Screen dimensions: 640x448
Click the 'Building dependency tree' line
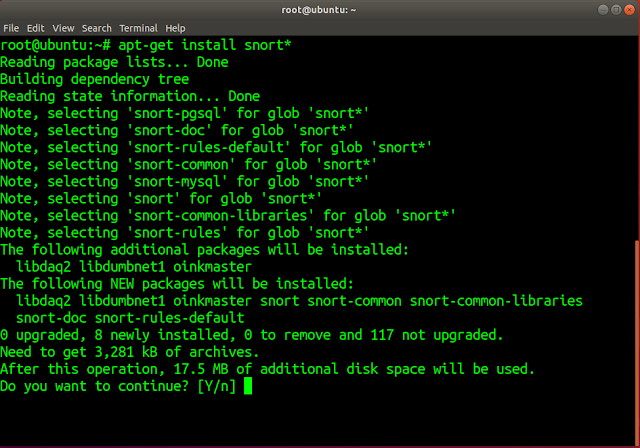(x=95, y=79)
